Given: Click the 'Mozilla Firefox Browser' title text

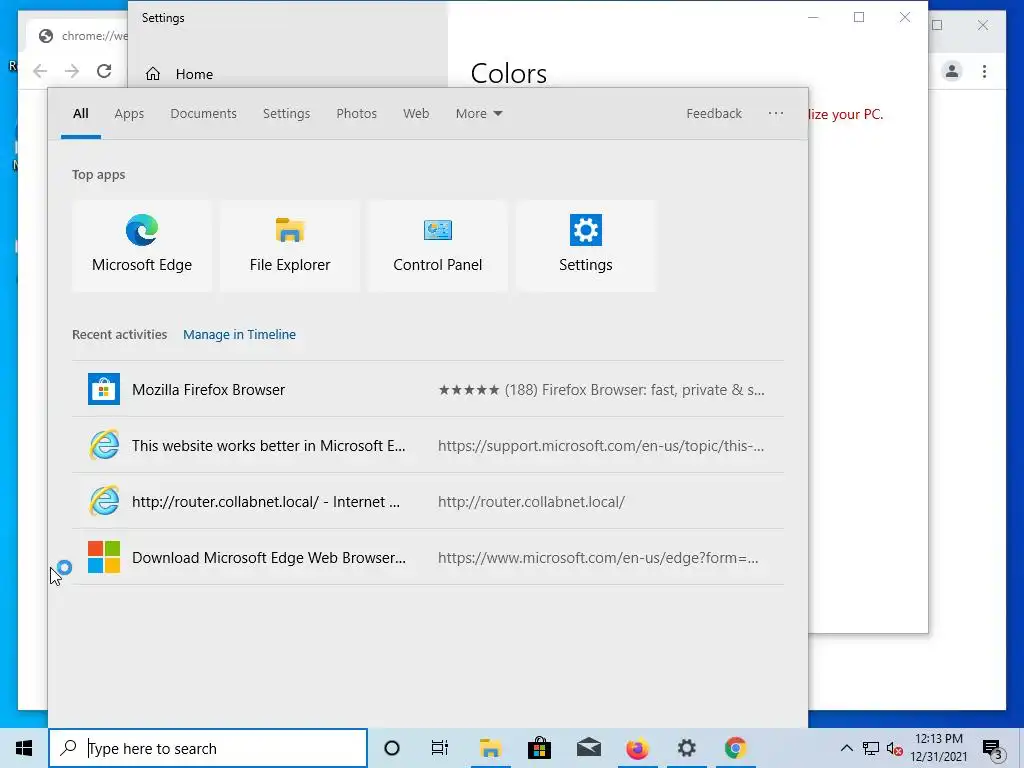Looking at the screenshot, I should (x=208, y=389).
